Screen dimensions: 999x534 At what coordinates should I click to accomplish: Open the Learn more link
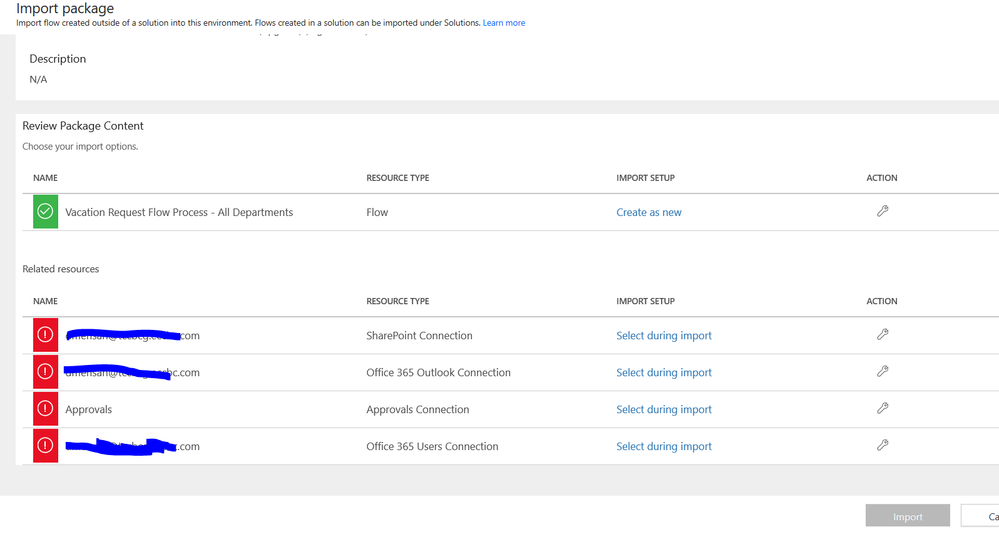click(504, 23)
